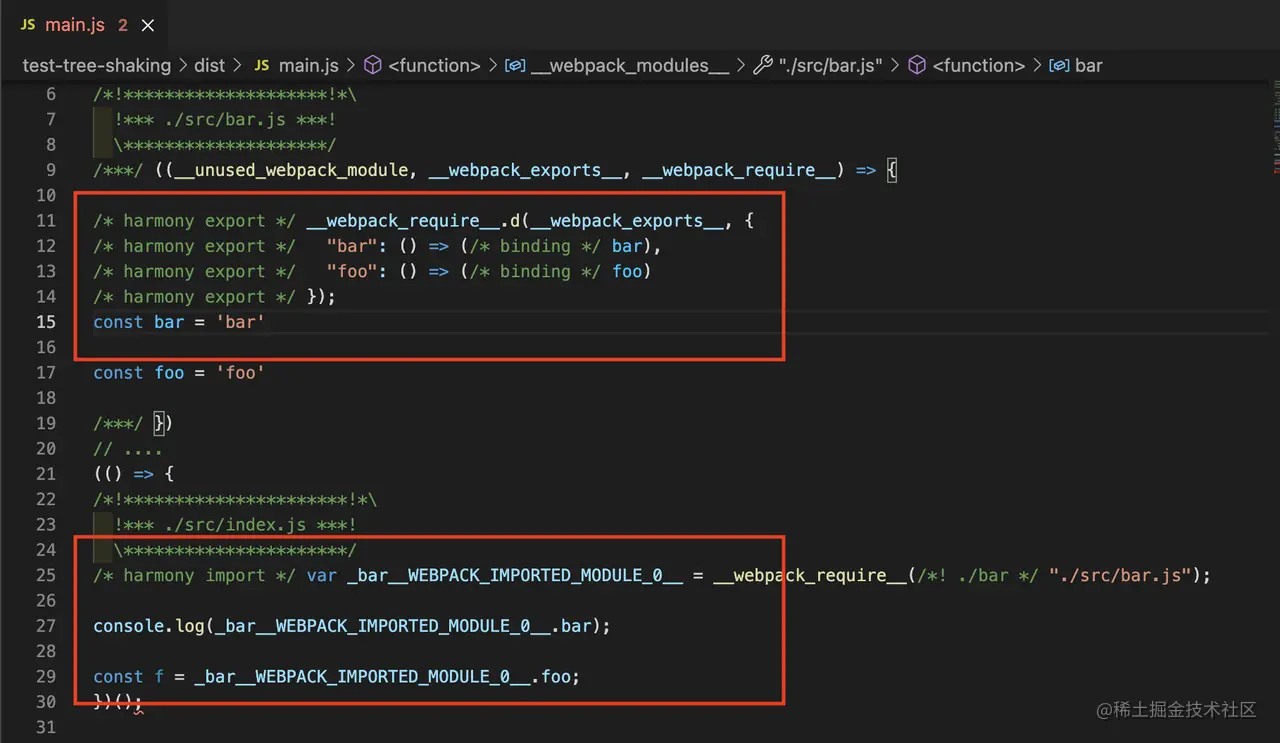Open the test-tree-shaking breadcrumb folder
Viewport: 1280px width, 743px height.
97,65
